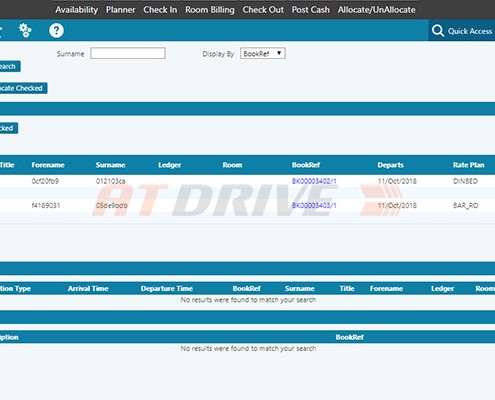Open Post Cash
495x400 pixels.
pyautogui.click(x=310, y=10)
